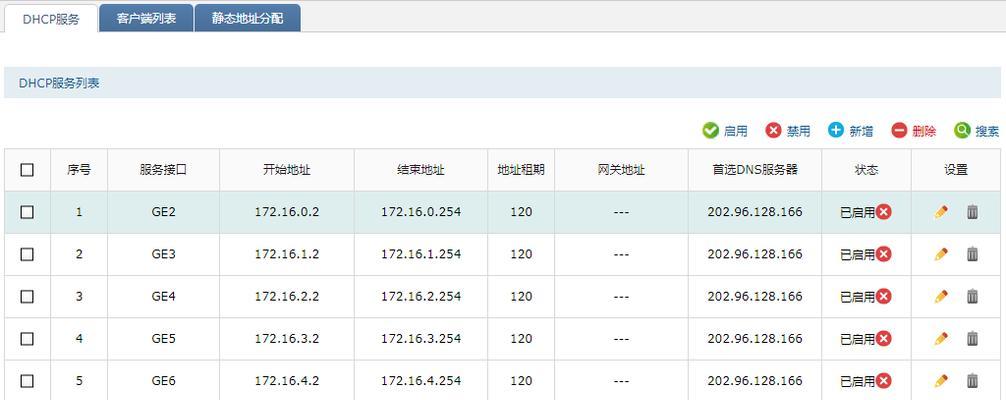Image resolution: width=1006 pixels, height=400 pixels.
Task: Click end address 172.16.0.254 cell
Action: (x=421, y=212)
